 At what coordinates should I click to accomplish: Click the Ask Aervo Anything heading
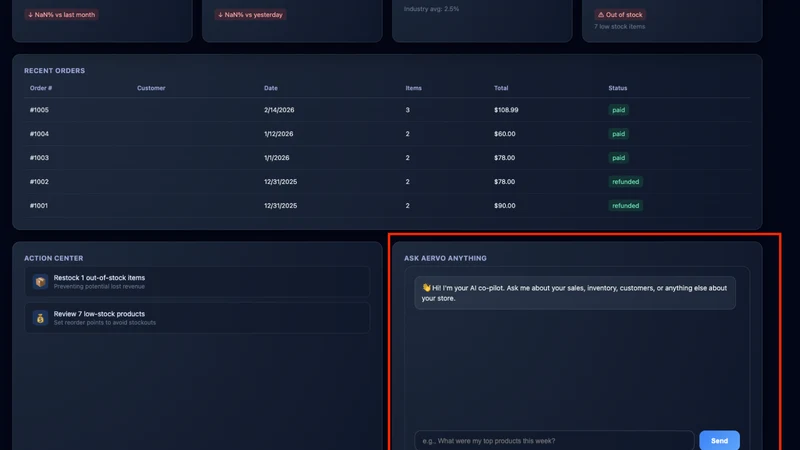pos(445,258)
